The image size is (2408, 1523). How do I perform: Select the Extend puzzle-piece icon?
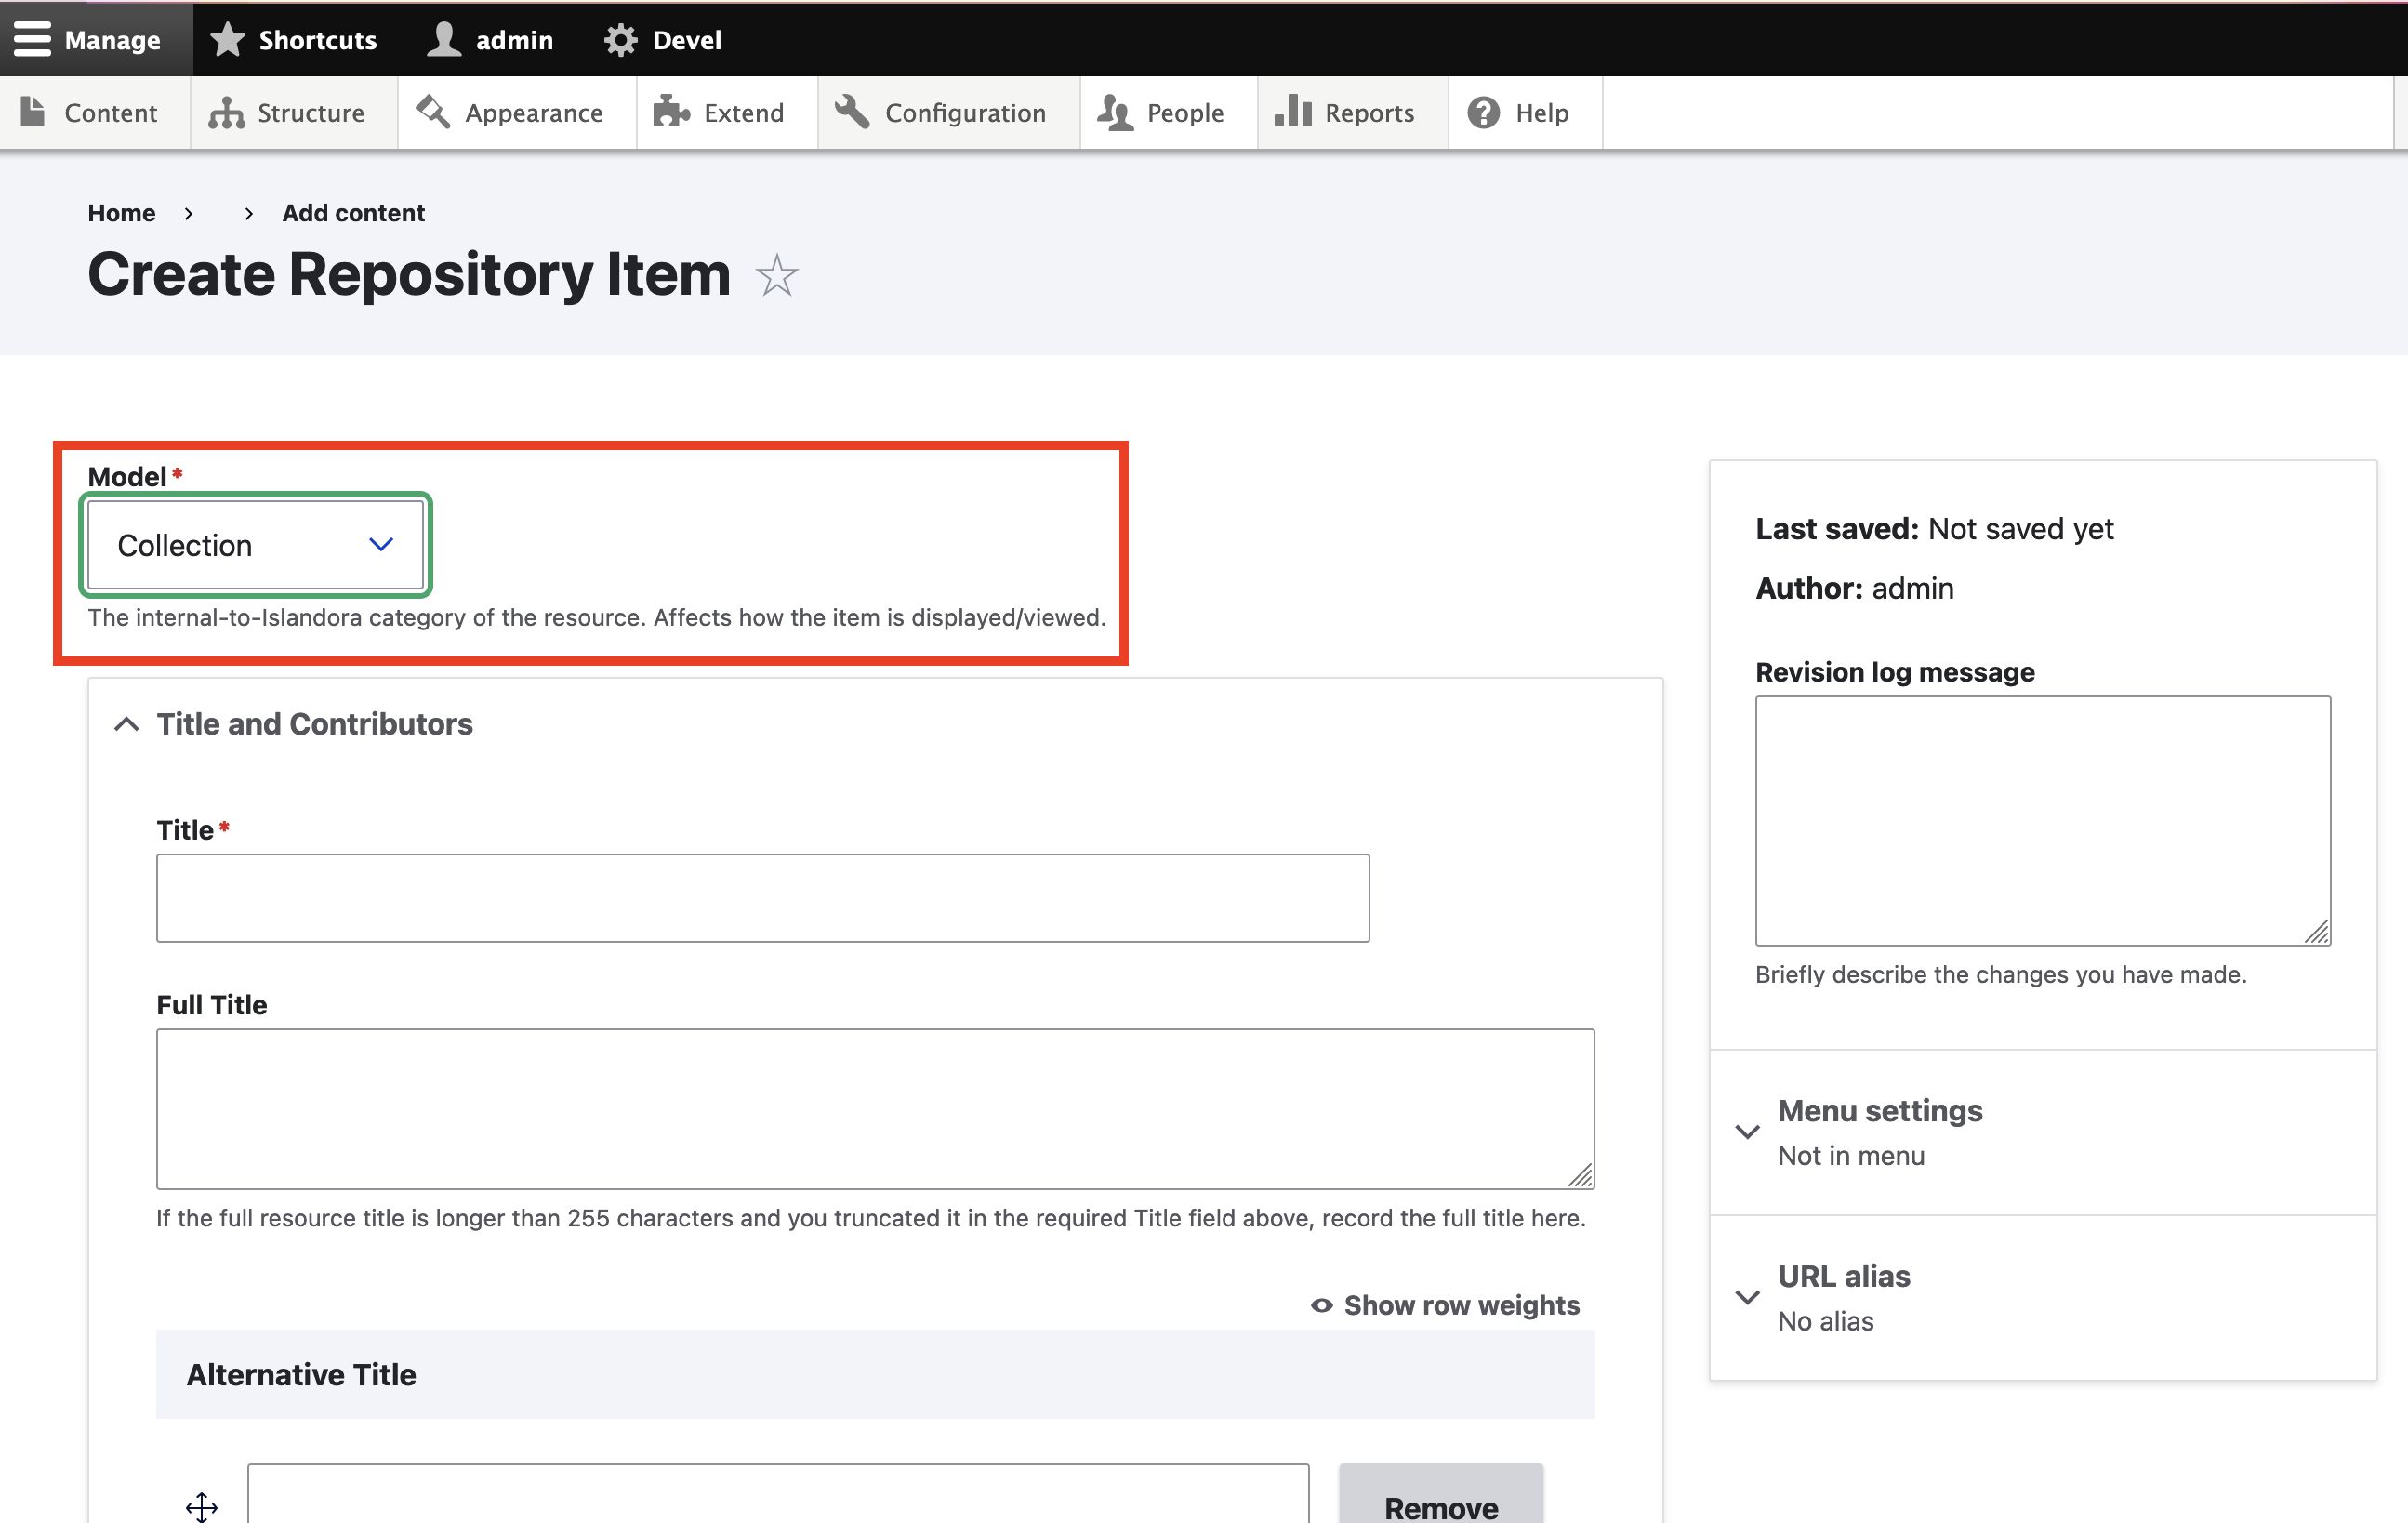click(671, 112)
